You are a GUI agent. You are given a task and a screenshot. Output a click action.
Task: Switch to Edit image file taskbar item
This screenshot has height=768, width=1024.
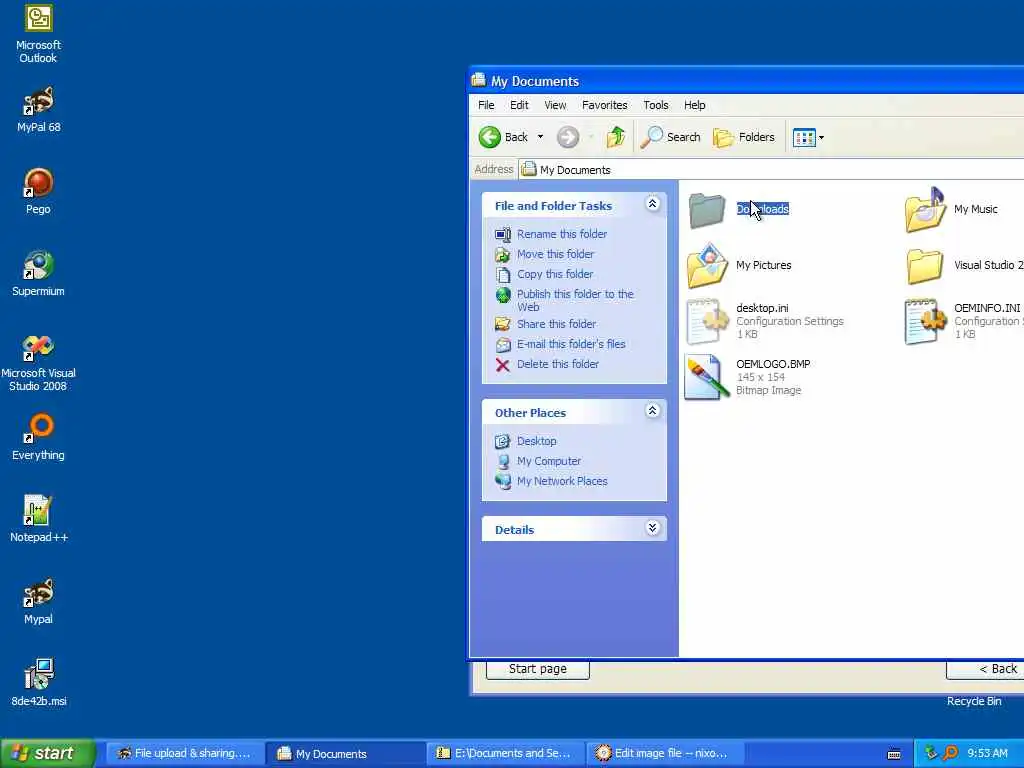click(x=665, y=754)
